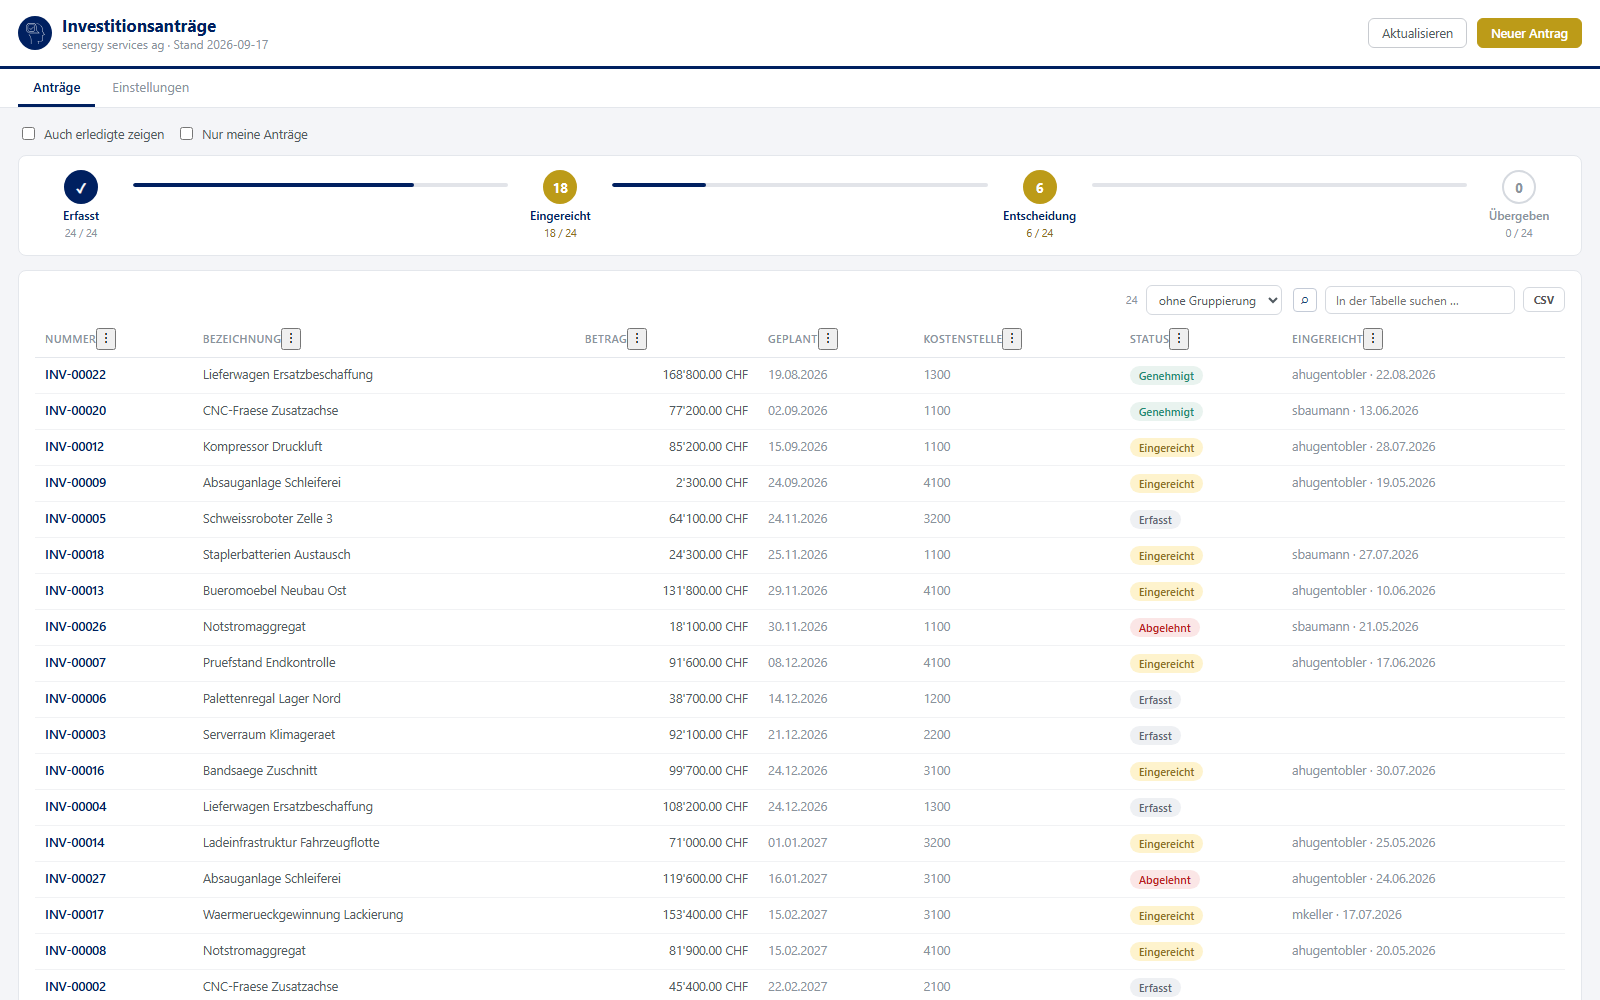Screen dimensions: 1600x1000
Task: Click 'Schweissroboter Zelle 3' description
Action: pyautogui.click(x=268, y=519)
